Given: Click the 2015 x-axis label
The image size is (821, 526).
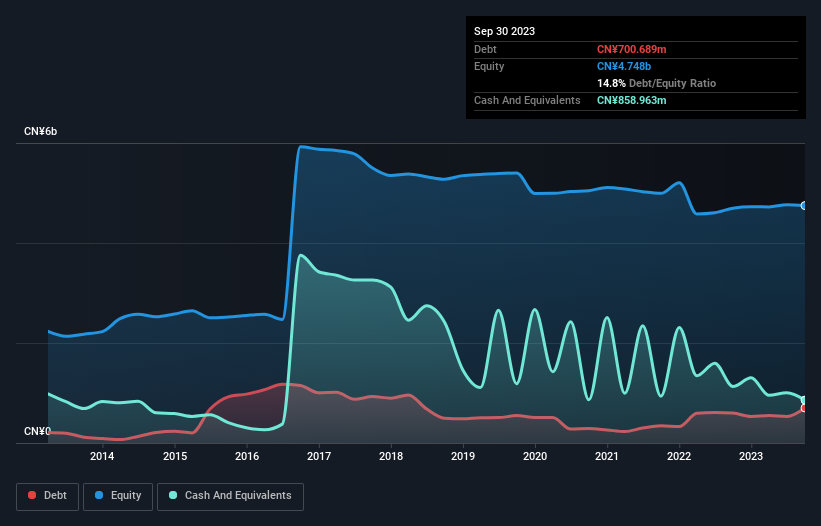Looking at the screenshot, I should coord(175,456).
